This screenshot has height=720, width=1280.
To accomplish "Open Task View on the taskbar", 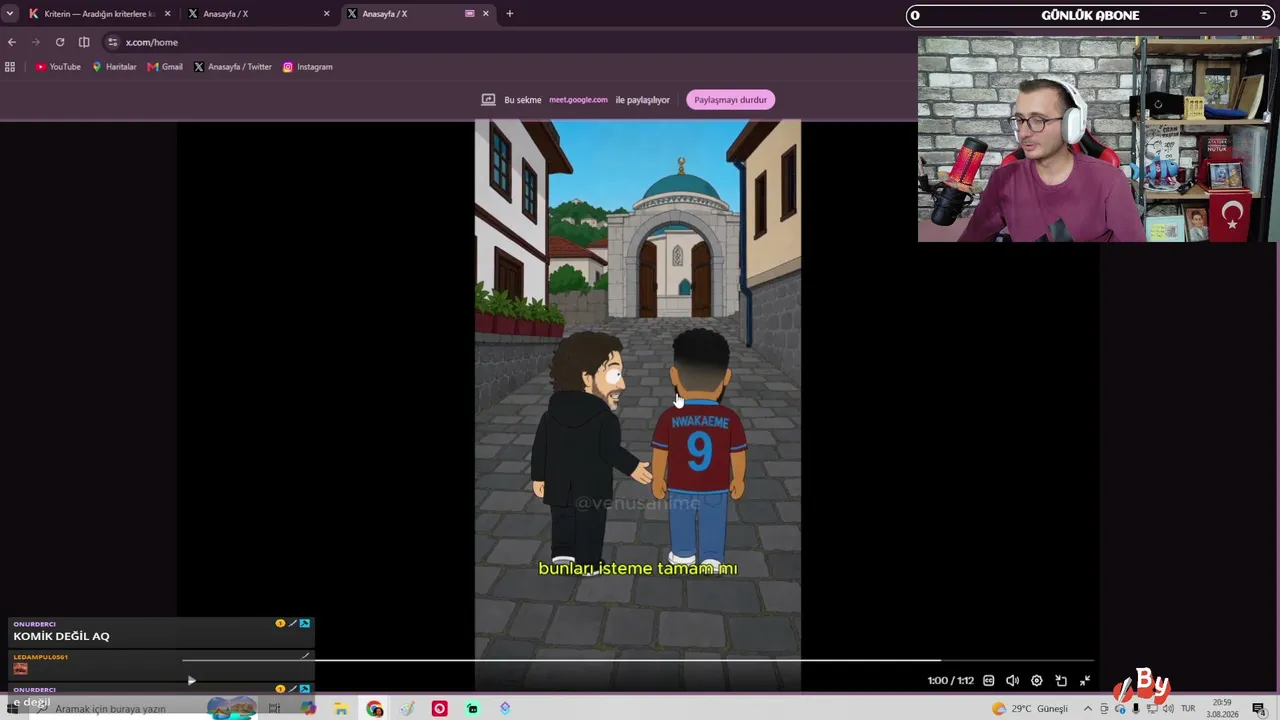I will coord(274,709).
